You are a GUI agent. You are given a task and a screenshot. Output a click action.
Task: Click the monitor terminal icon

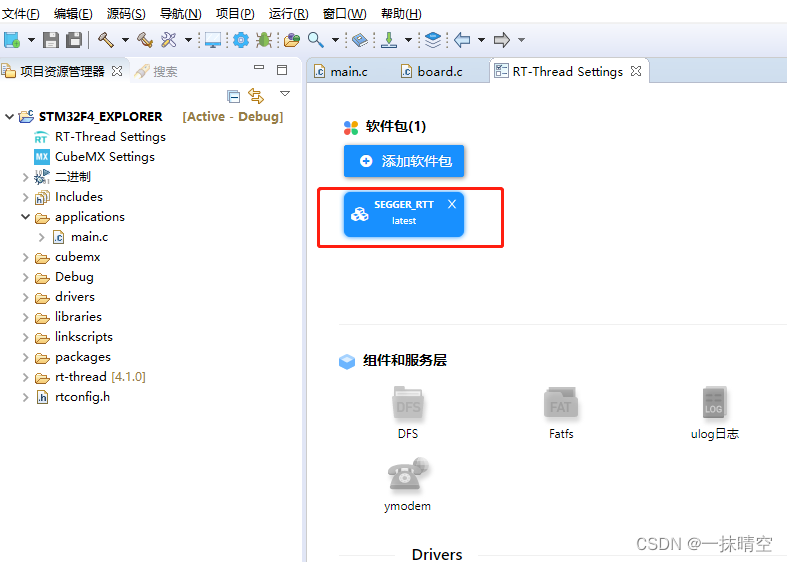click(x=213, y=40)
